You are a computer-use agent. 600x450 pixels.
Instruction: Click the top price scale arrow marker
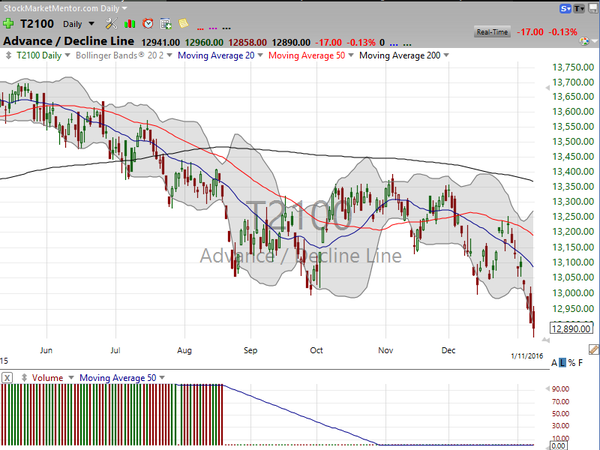point(548,88)
